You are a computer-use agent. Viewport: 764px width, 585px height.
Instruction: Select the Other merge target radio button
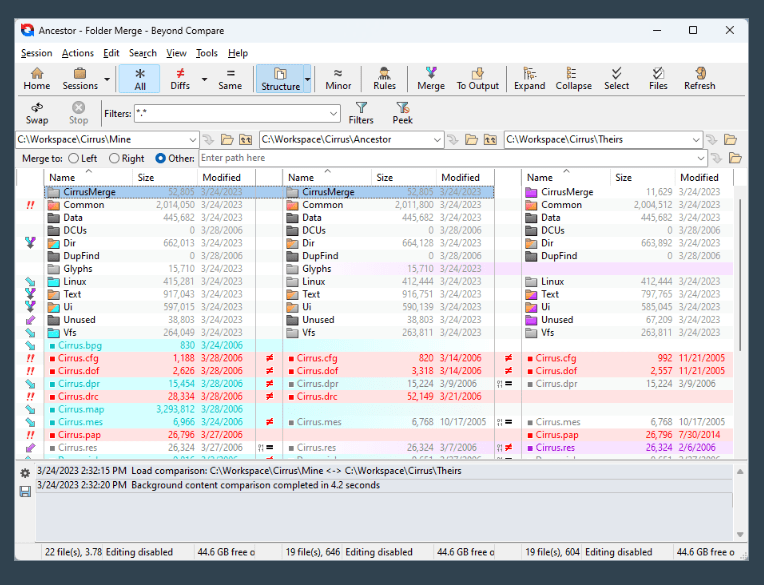click(161, 158)
